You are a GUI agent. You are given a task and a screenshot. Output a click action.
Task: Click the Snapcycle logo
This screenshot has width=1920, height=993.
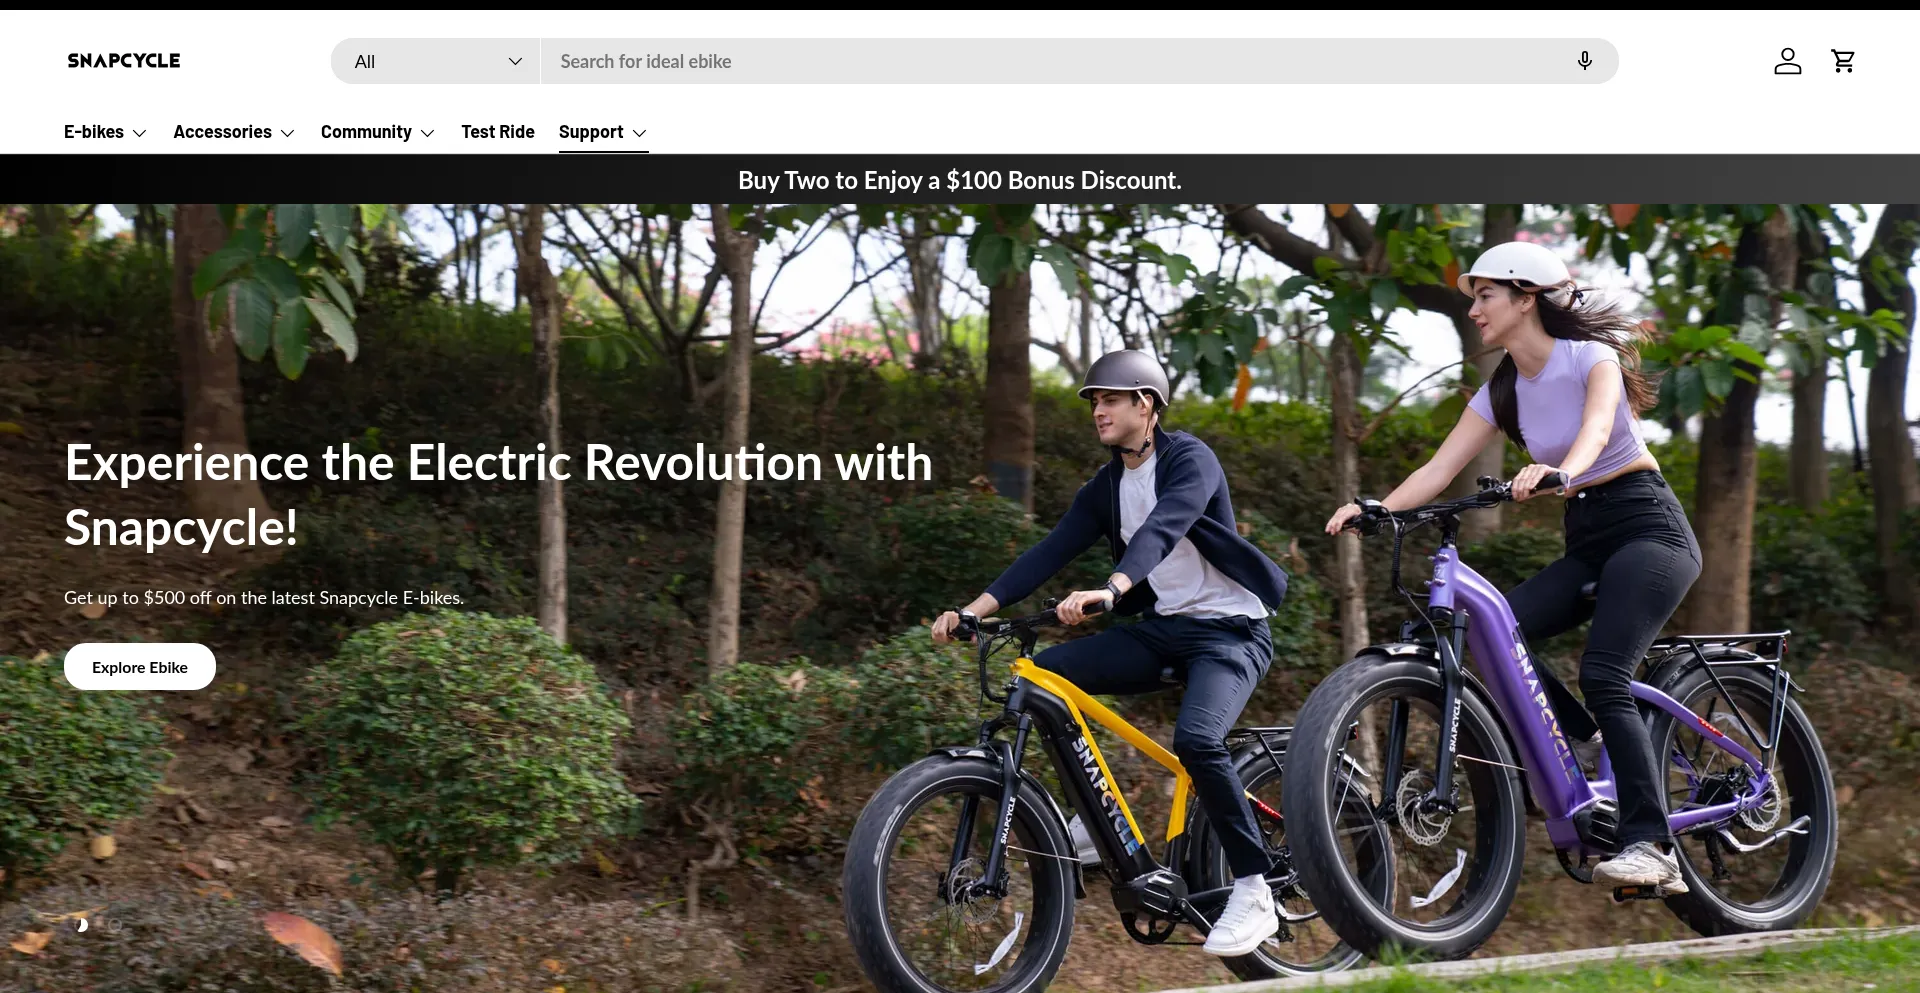pos(124,61)
